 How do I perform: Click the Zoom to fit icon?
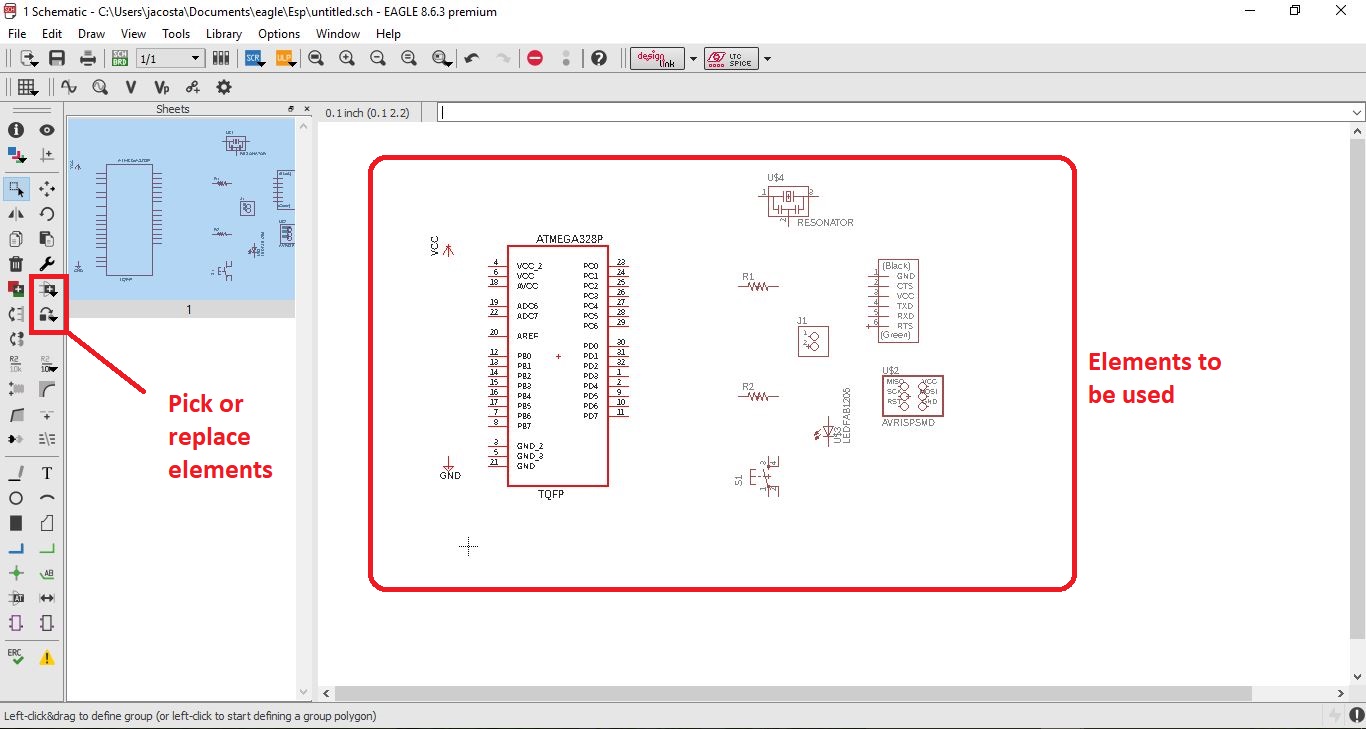point(316,58)
